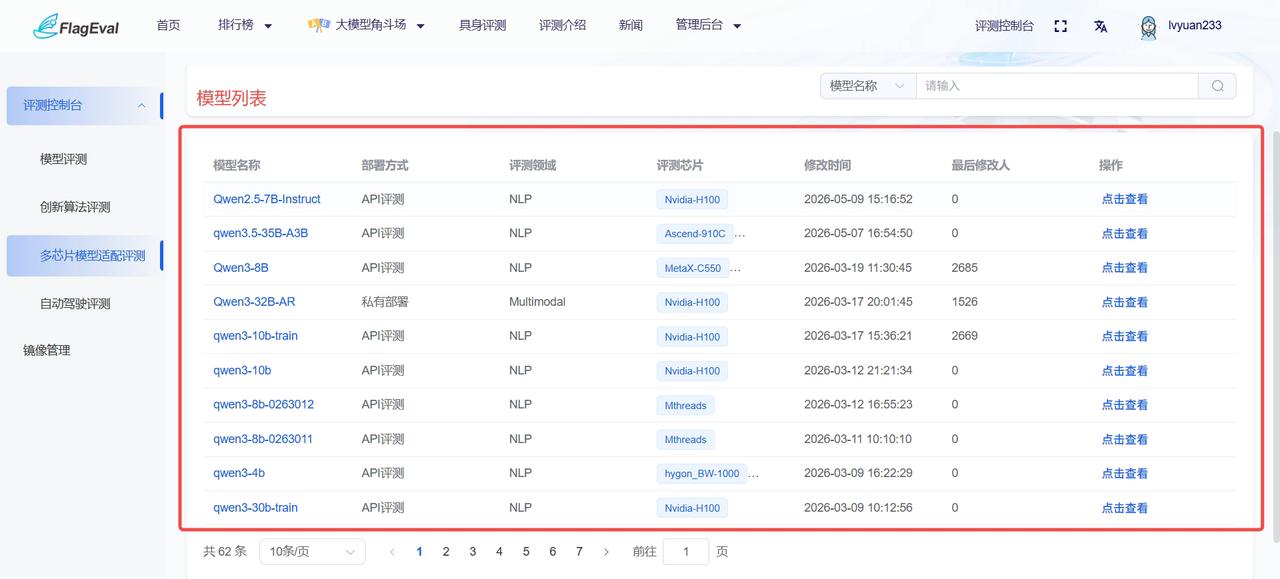Open the Qwen3-32B-AR model link

254,302
